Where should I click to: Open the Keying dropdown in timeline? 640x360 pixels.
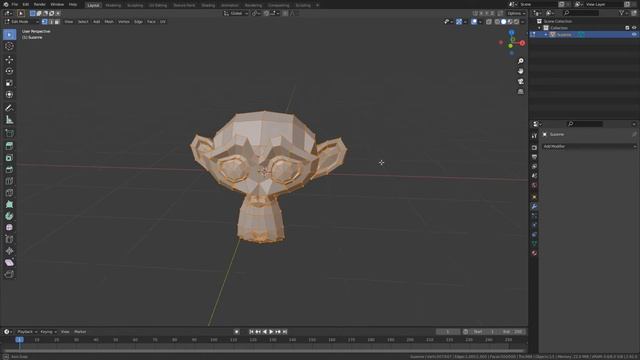coord(49,332)
